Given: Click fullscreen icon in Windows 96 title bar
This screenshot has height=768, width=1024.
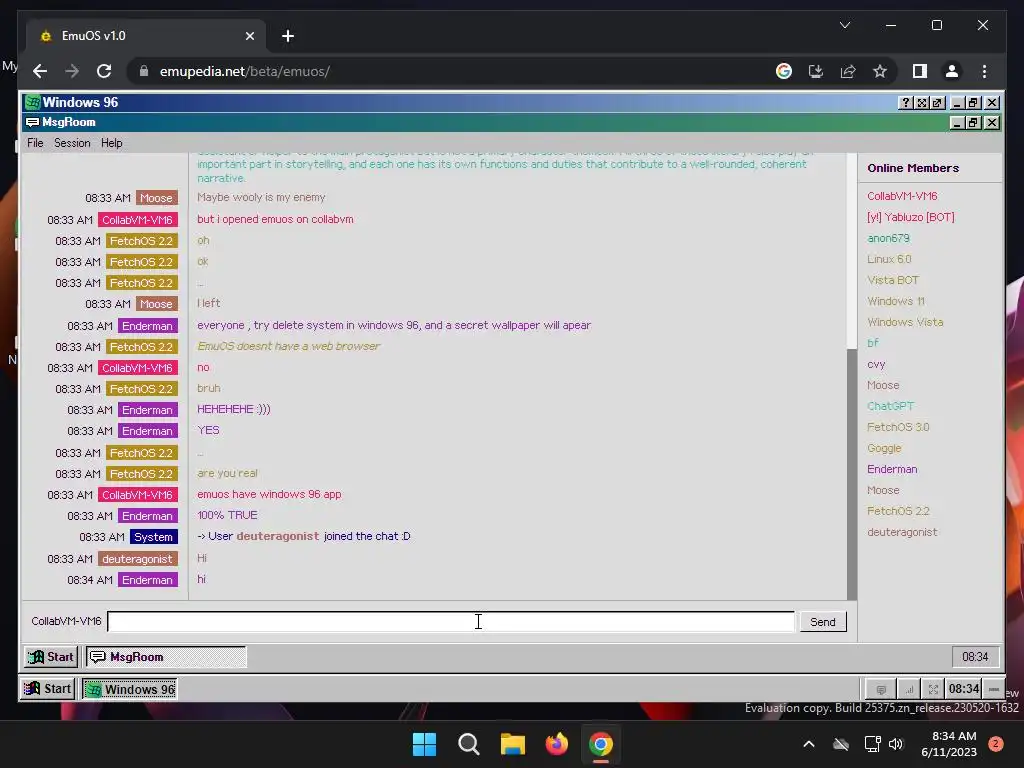Looking at the screenshot, I should coord(921,103).
